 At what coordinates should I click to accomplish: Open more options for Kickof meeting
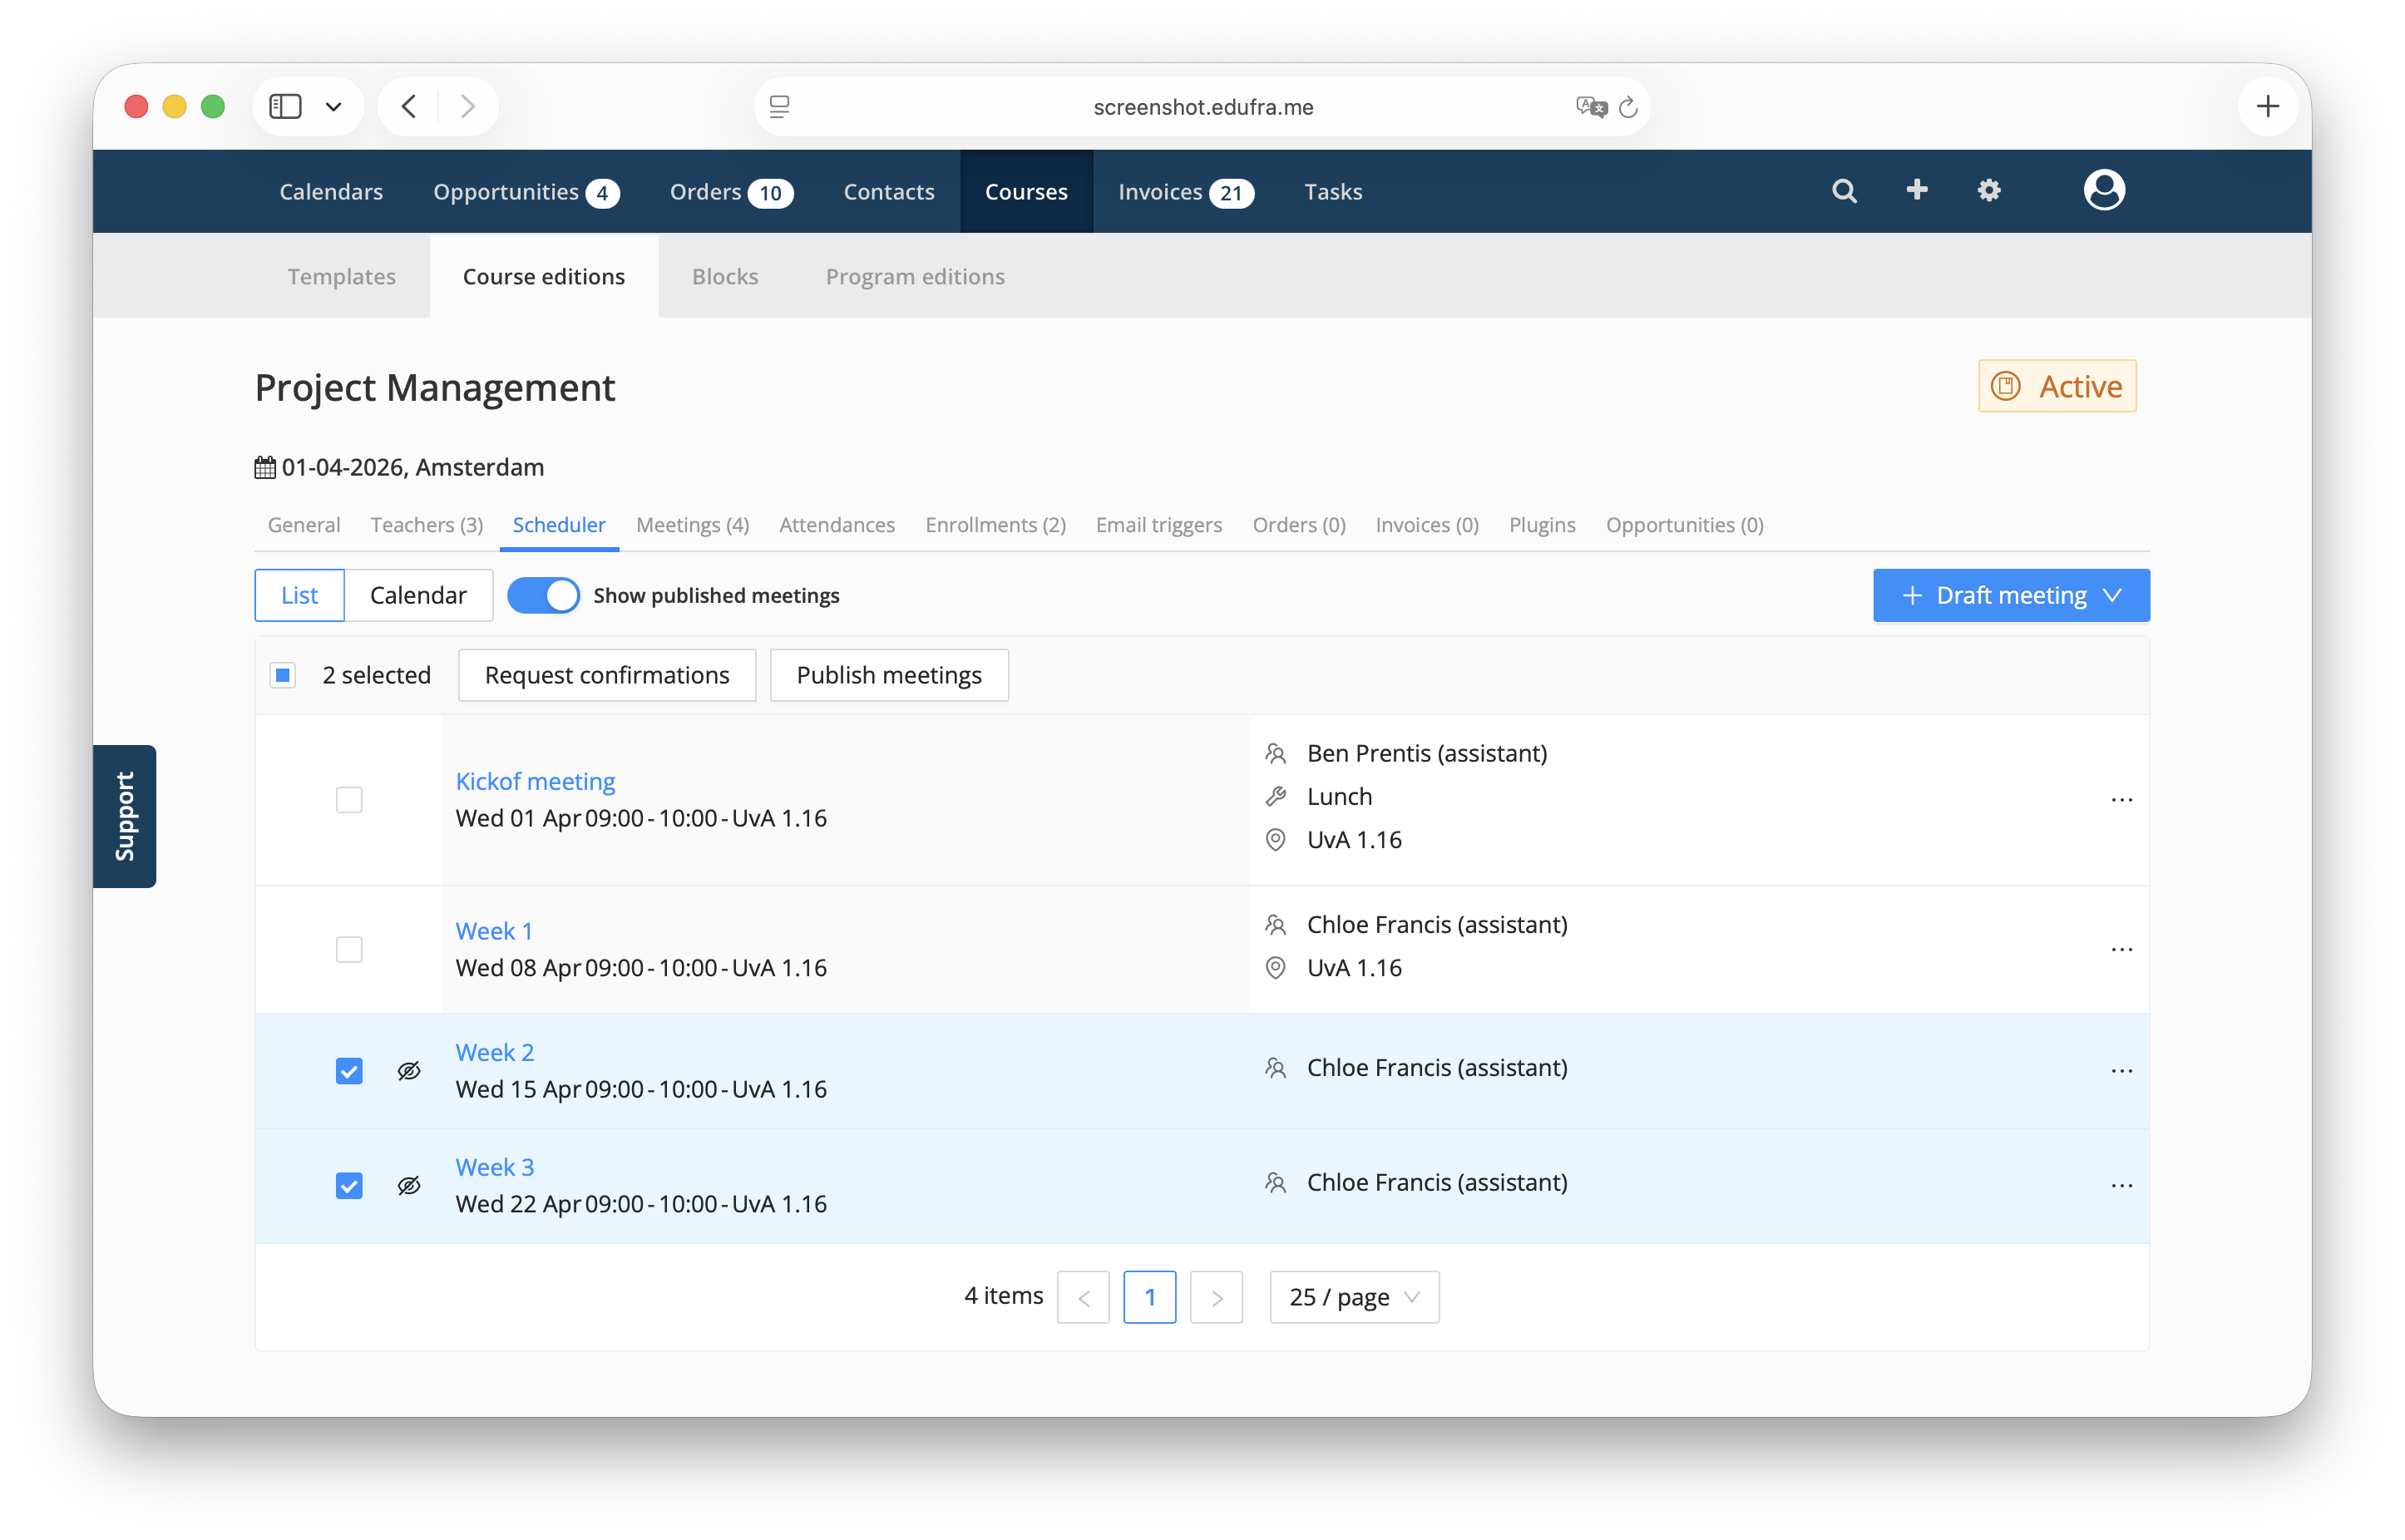2121,800
